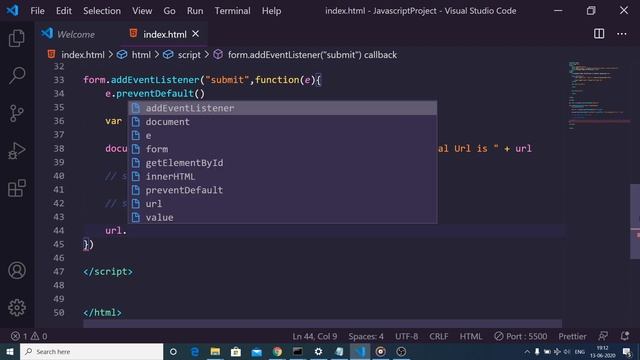Select getElementById suggestion
This screenshot has height=360, width=640.
click(x=282, y=163)
